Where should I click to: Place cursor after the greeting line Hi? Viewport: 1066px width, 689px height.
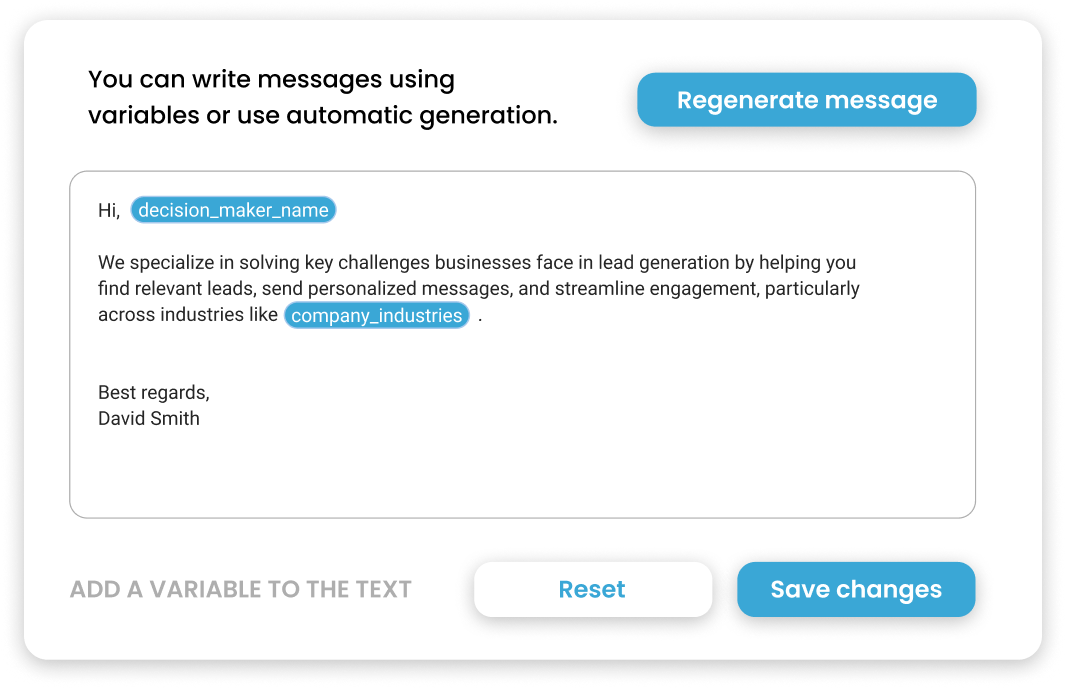tap(115, 210)
